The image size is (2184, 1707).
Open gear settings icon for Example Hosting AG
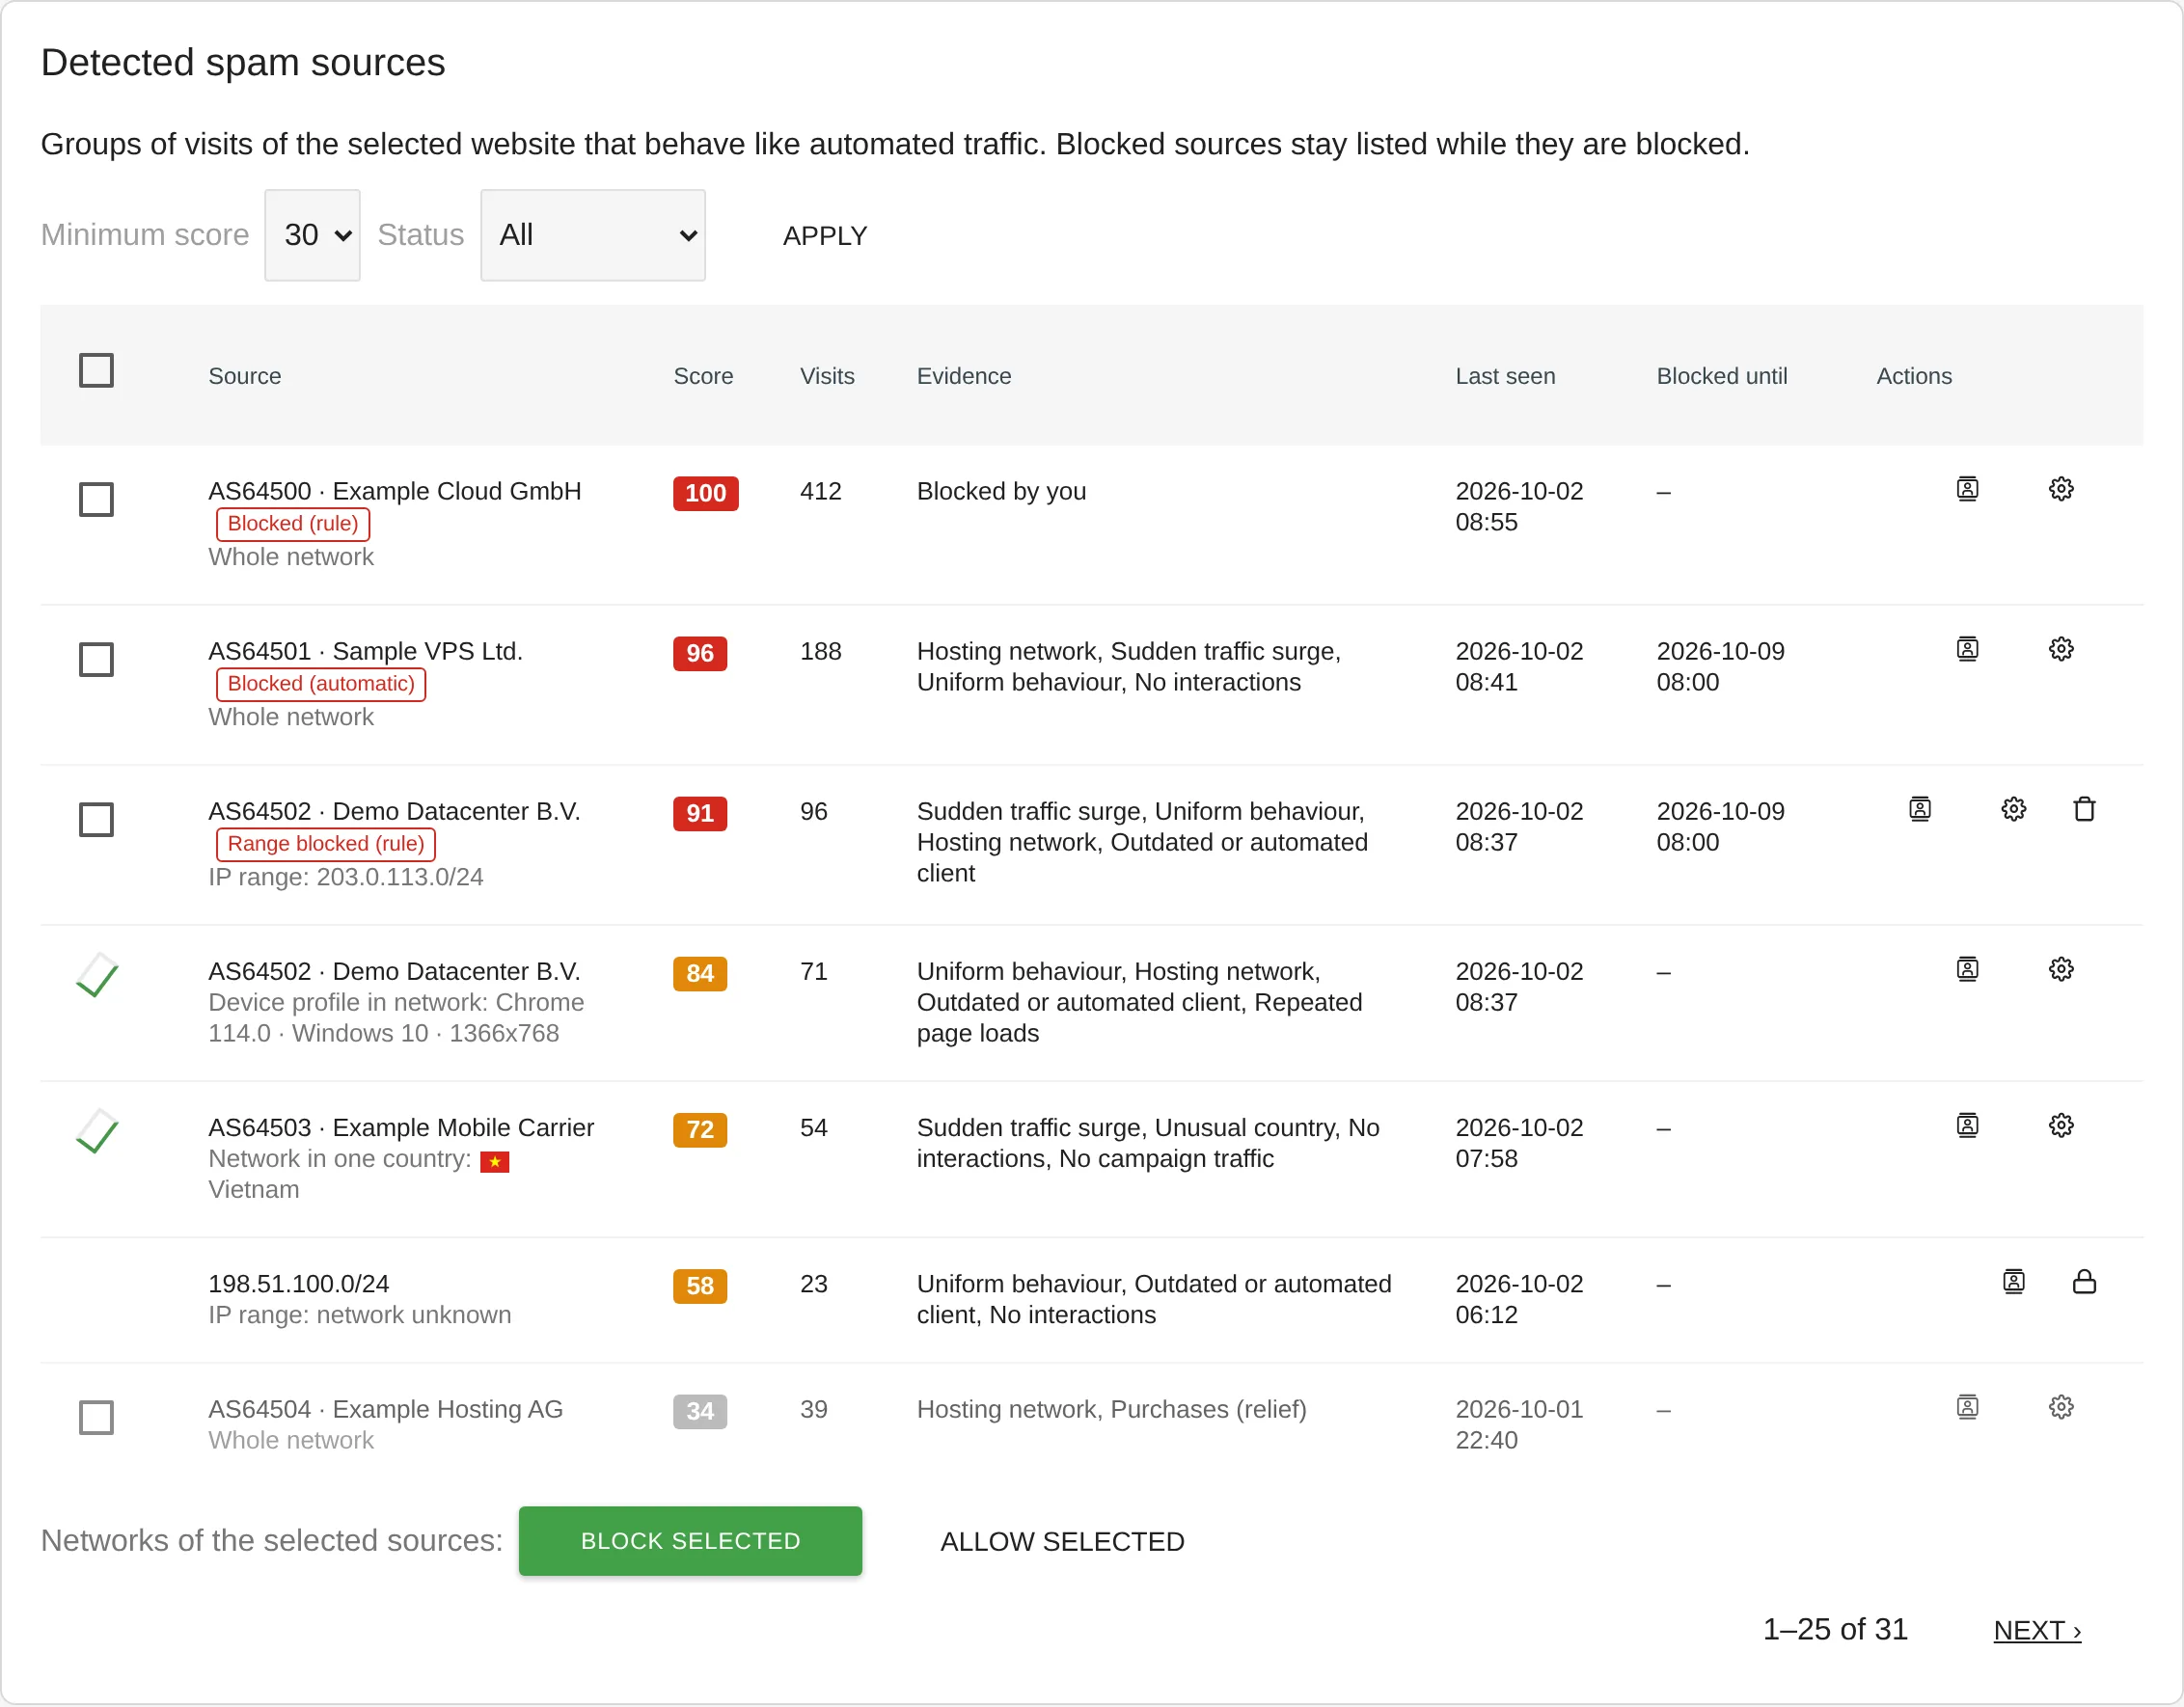[x=2061, y=1407]
